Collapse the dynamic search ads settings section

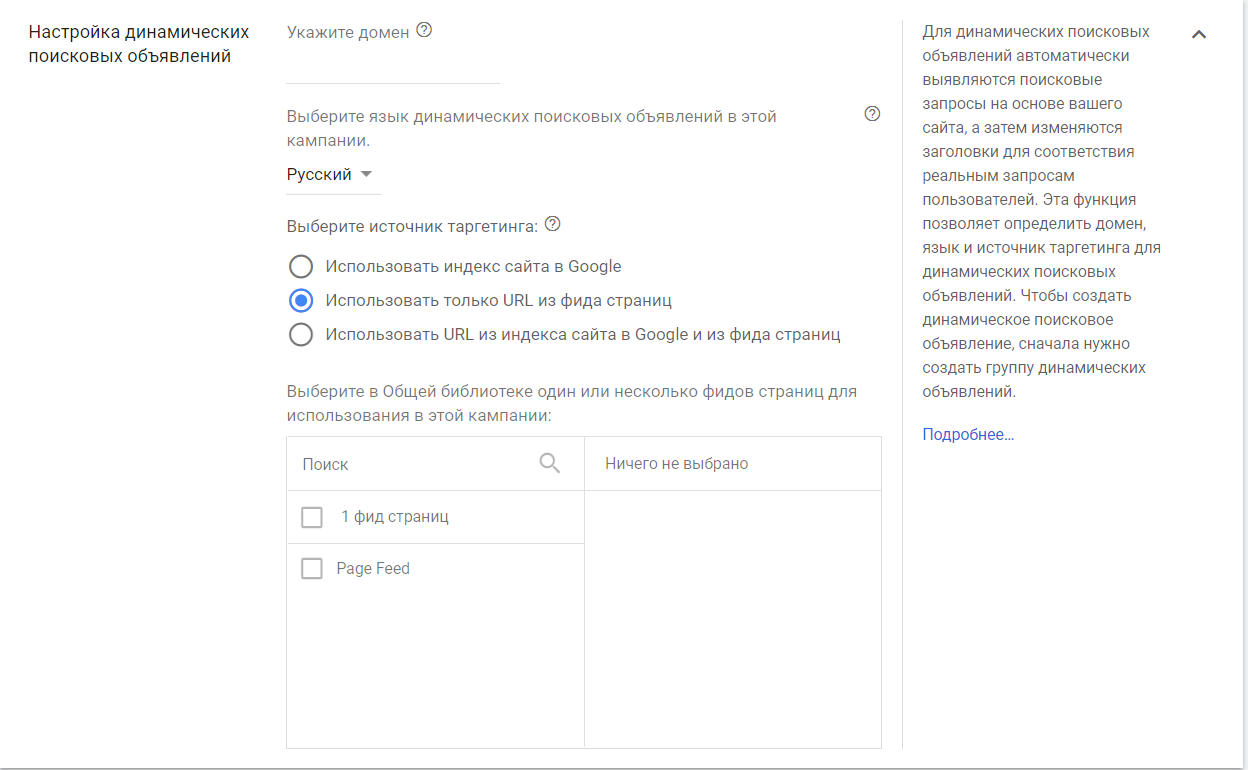point(1199,34)
